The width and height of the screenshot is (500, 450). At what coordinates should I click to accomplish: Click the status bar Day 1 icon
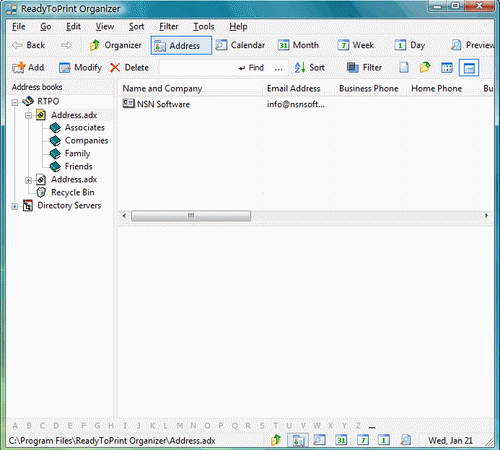[384, 440]
